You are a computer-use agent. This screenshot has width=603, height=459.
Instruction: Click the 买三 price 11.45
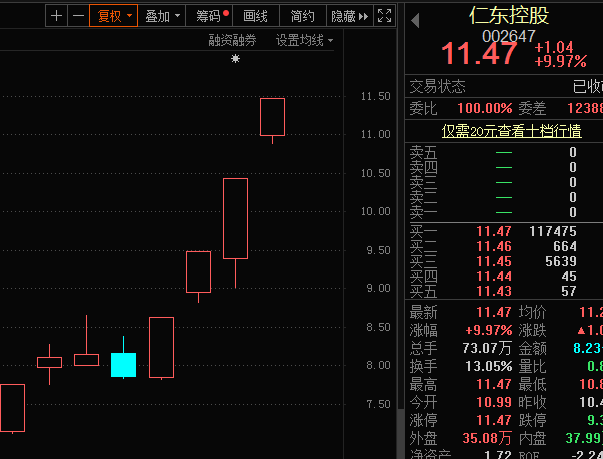click(494, 261)
